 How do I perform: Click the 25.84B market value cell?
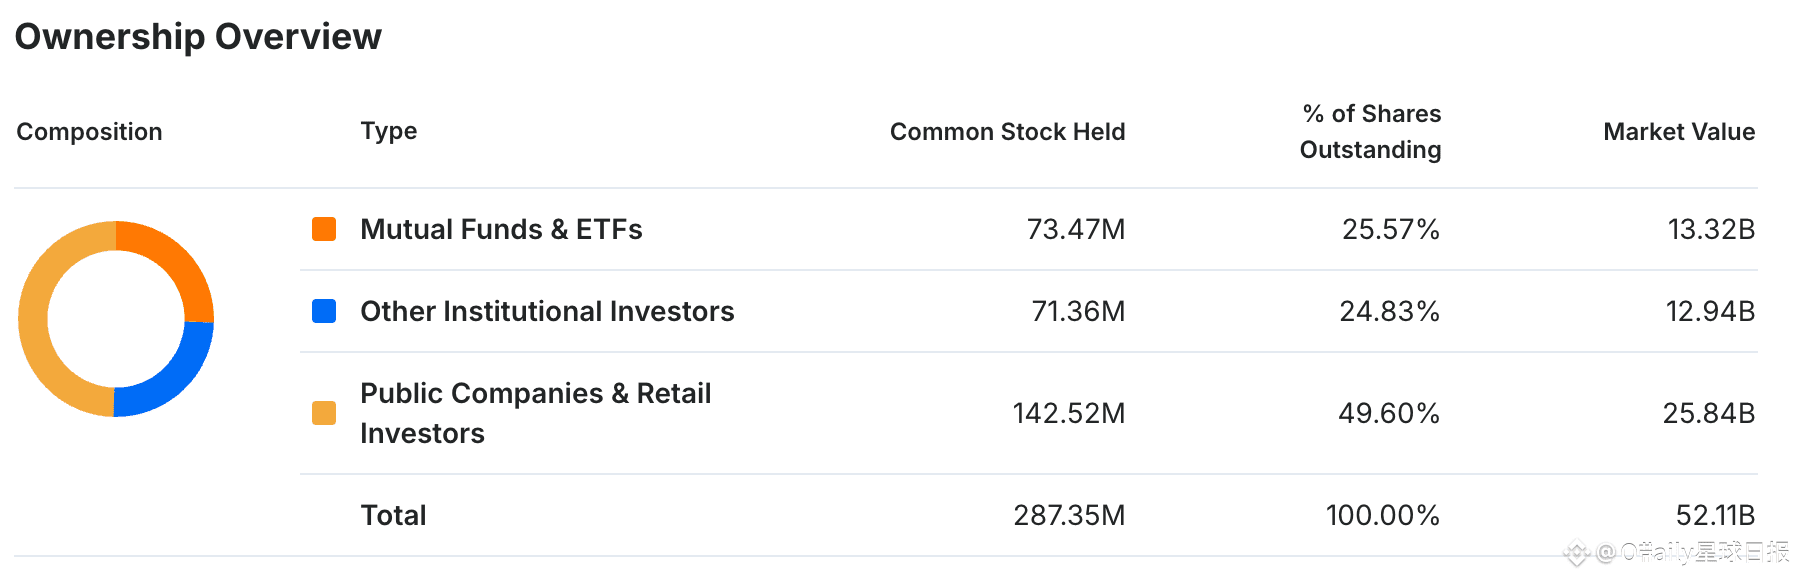click(x=1708, y=413)
